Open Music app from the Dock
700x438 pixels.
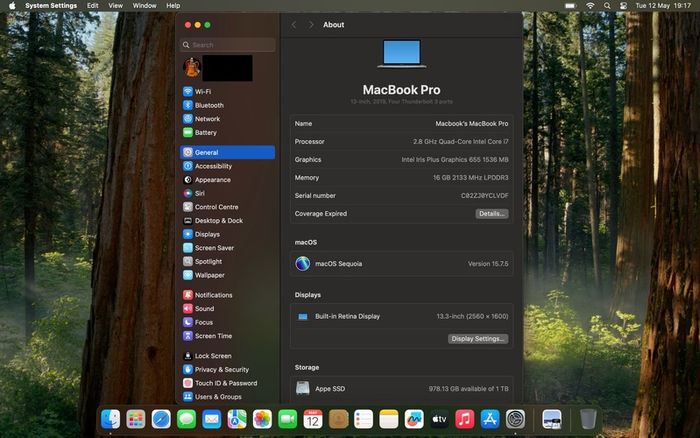click(465, 419)
